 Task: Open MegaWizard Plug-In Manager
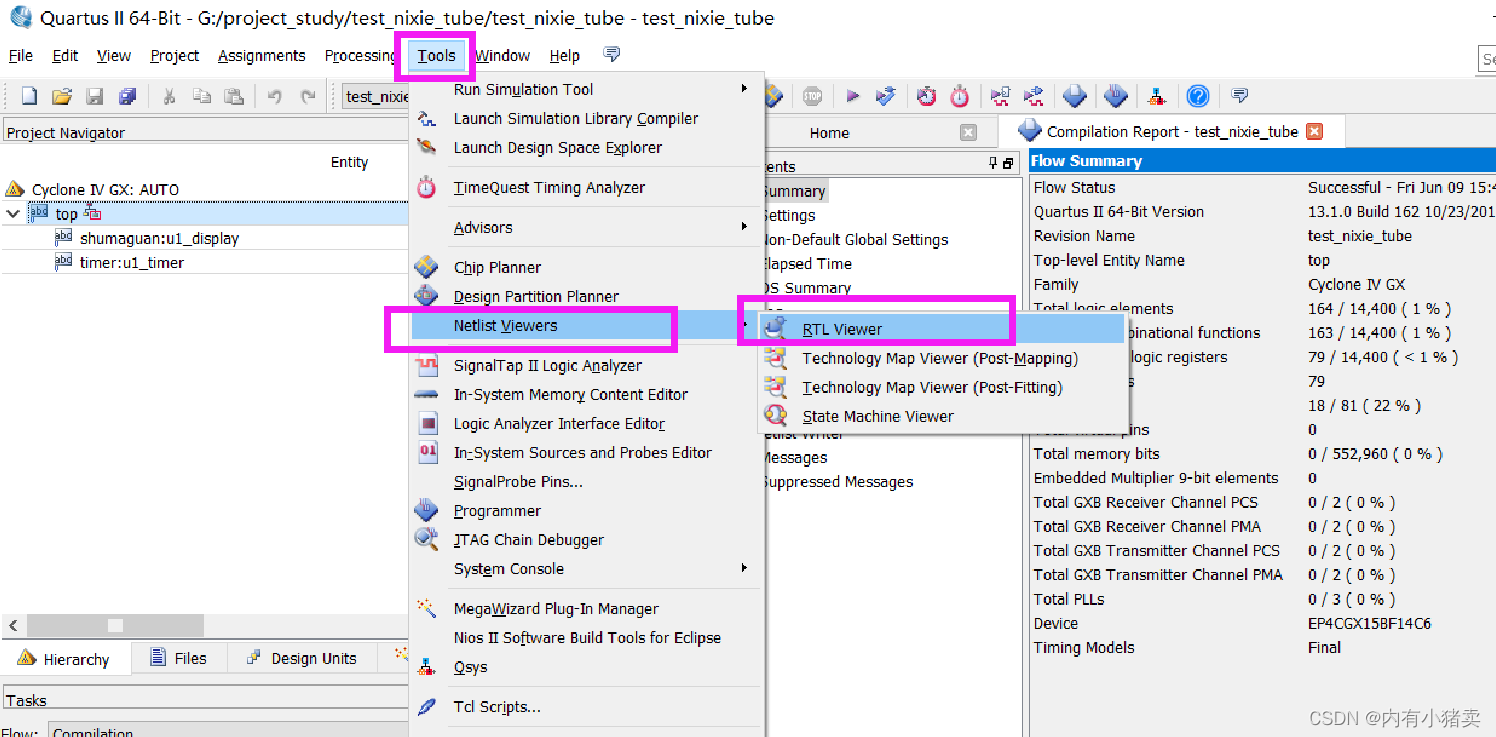tap(587, 608)
